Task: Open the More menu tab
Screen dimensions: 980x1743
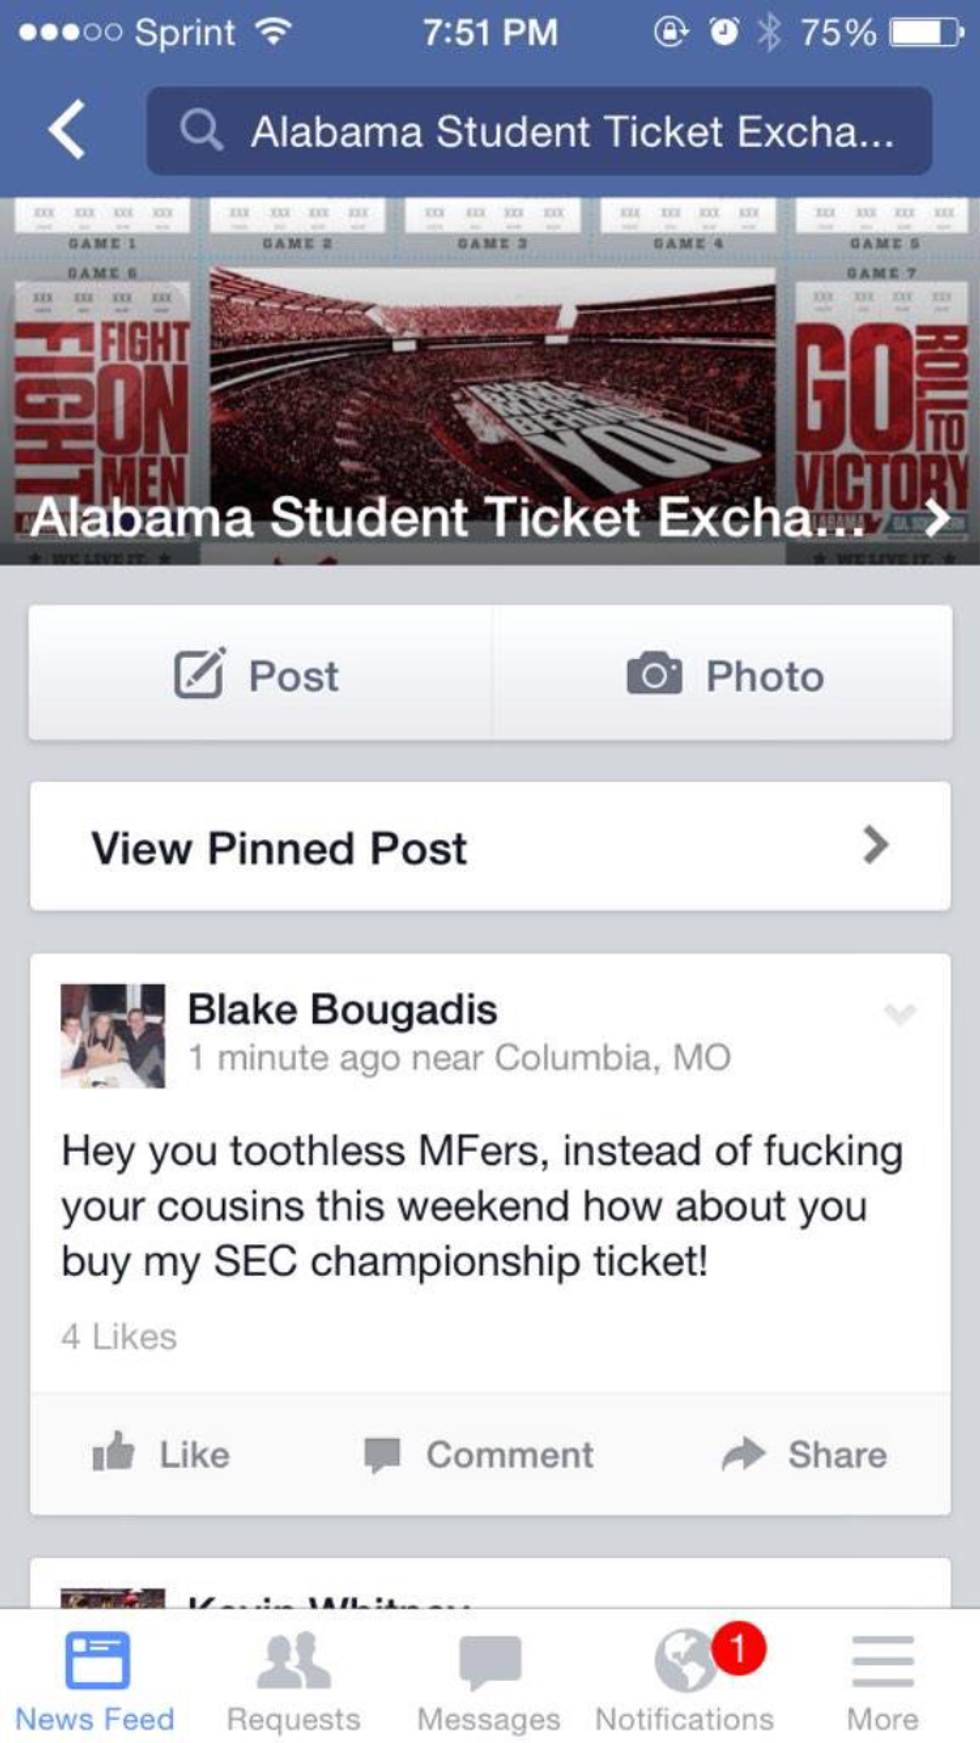Action: (882, 1680)
